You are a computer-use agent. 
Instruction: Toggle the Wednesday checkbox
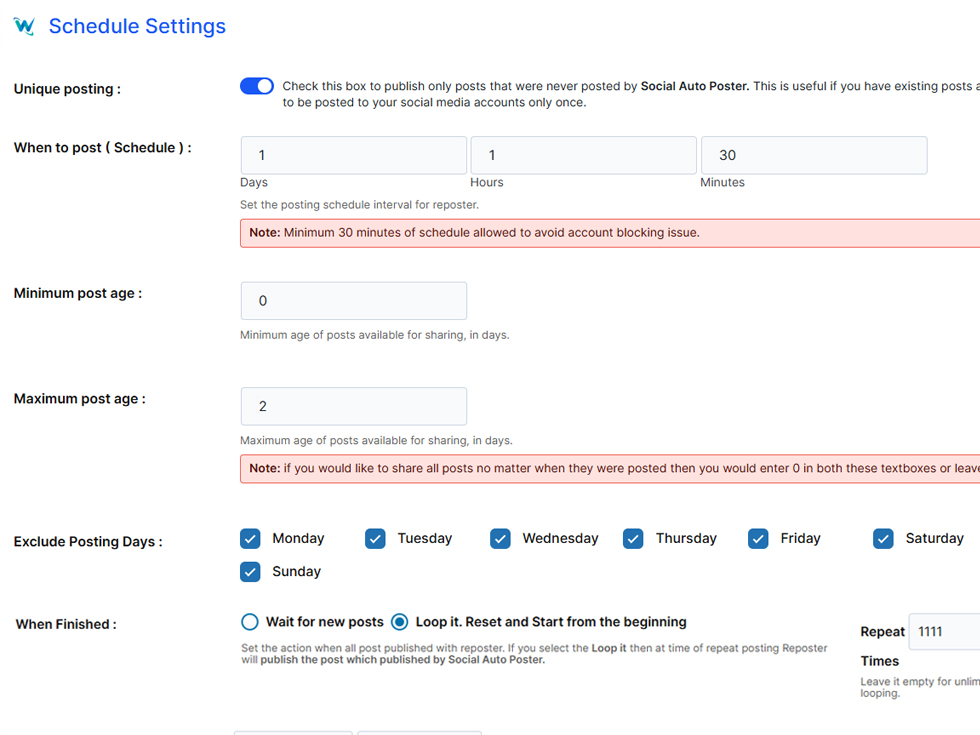click(x=500, y=539)
